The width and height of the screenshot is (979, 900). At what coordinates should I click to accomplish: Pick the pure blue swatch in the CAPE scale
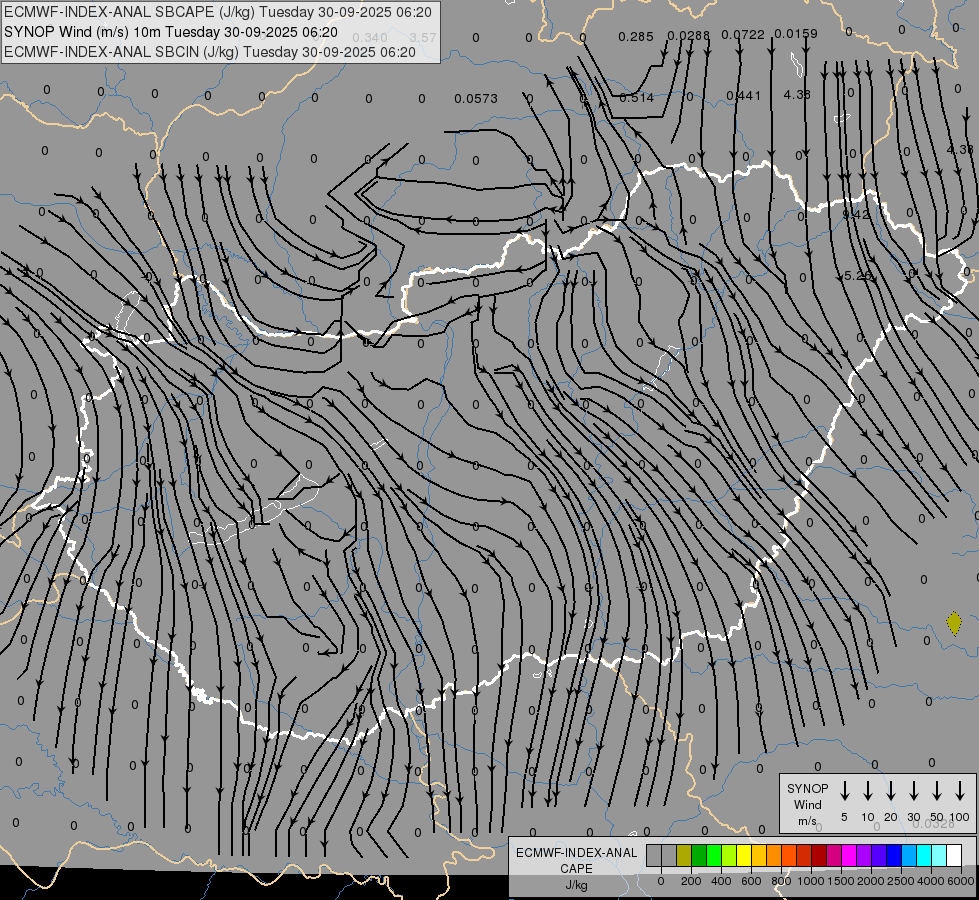pos(894,855)
